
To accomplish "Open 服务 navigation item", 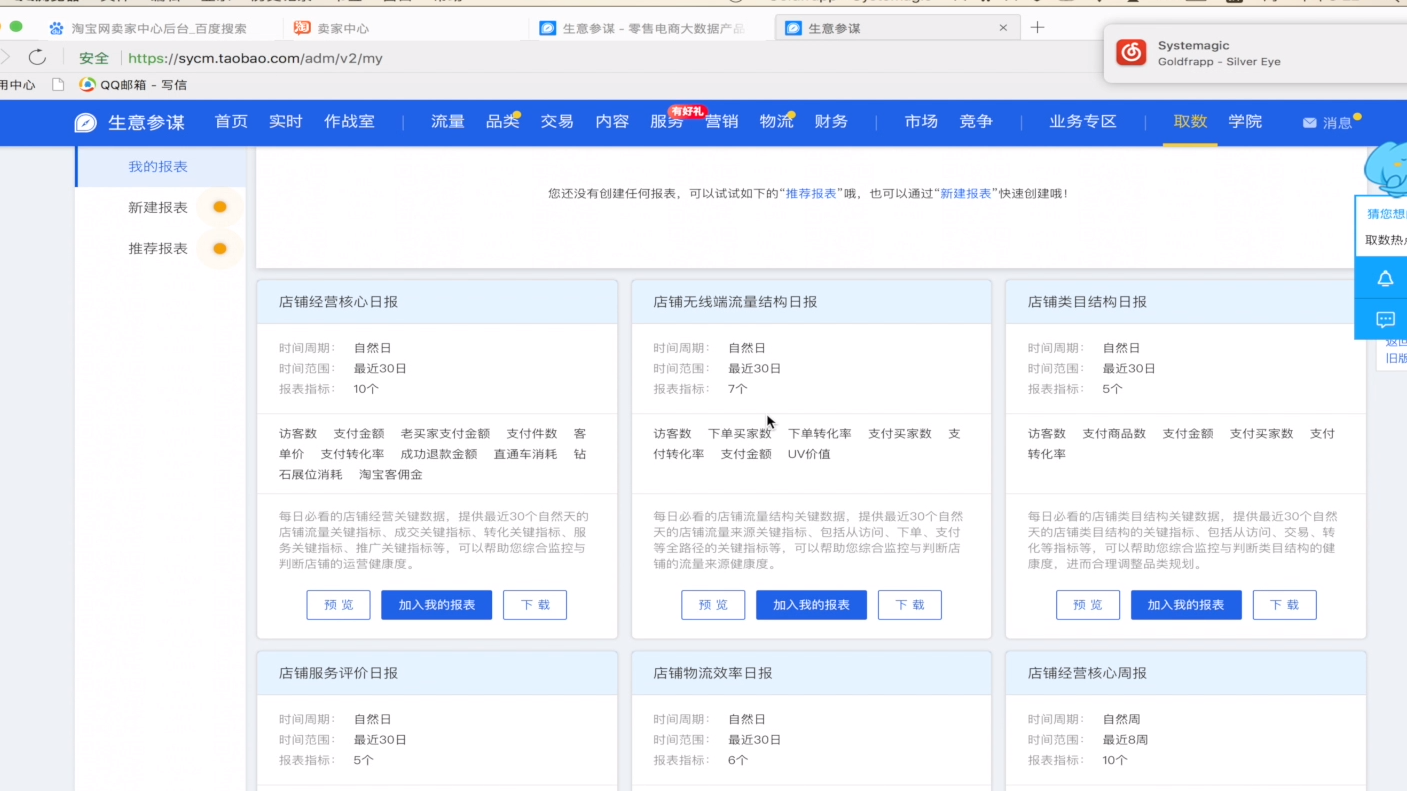I will pyautogui.click(x=667, y=121).
